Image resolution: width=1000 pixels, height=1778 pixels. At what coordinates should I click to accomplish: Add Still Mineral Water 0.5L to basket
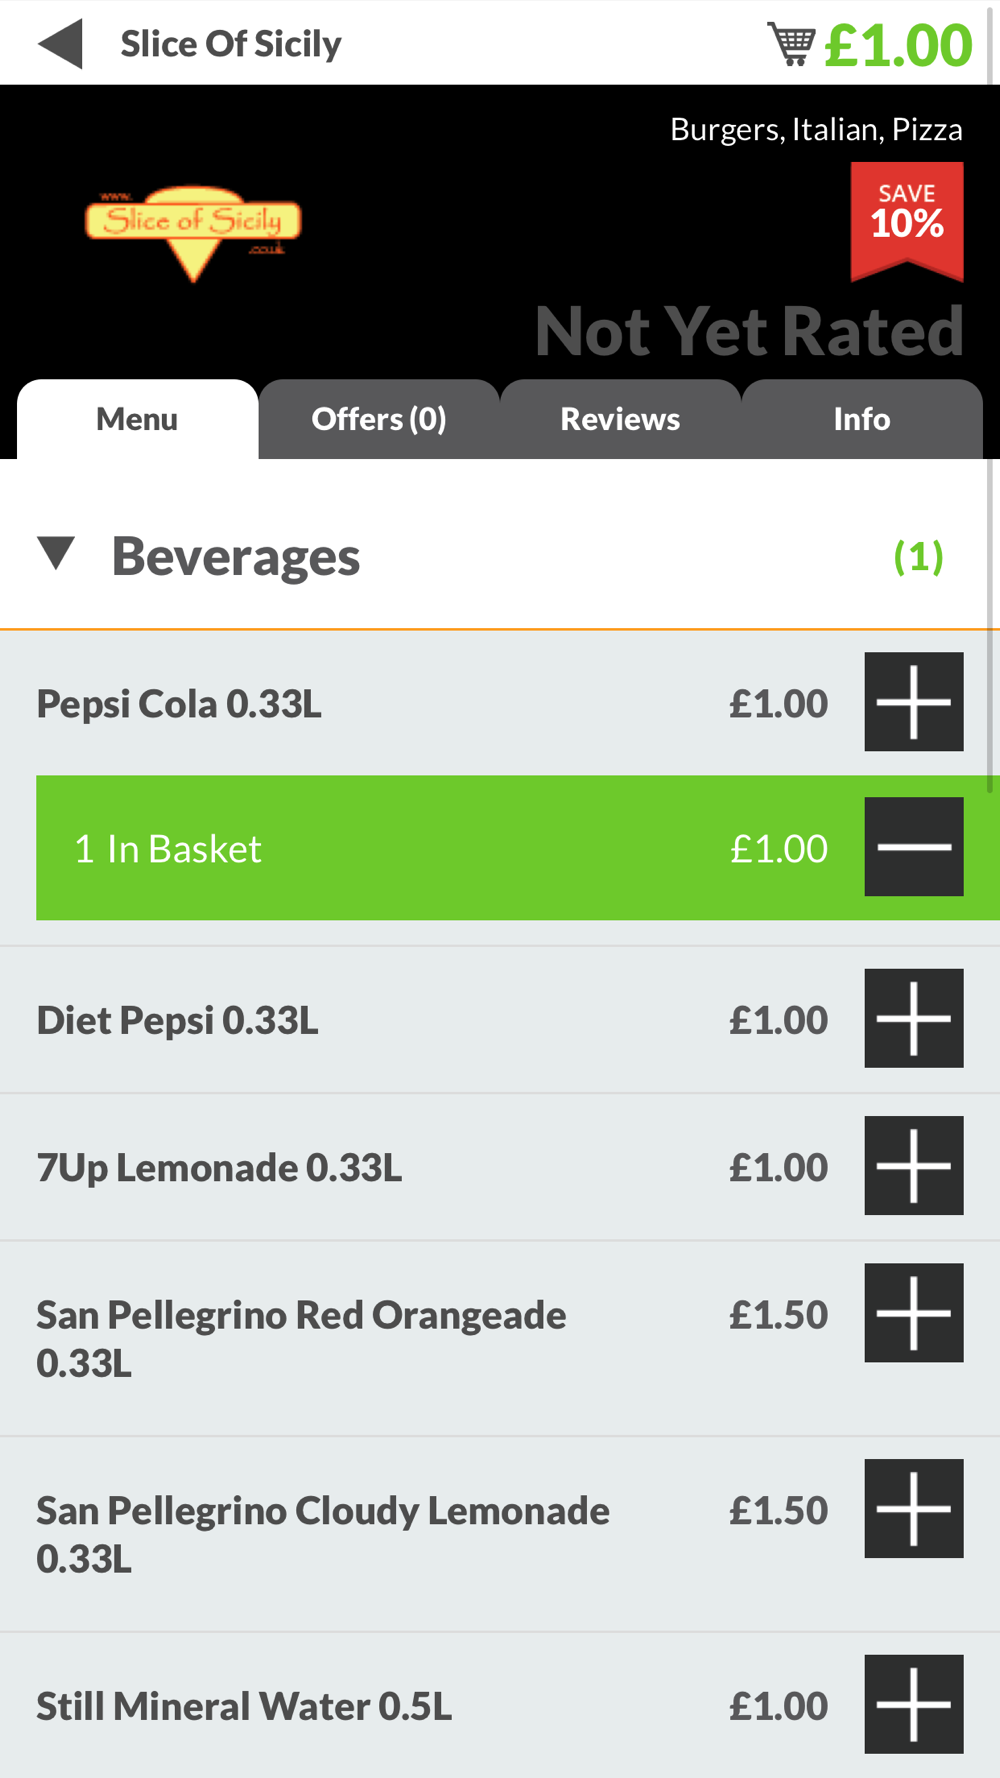913,1704
